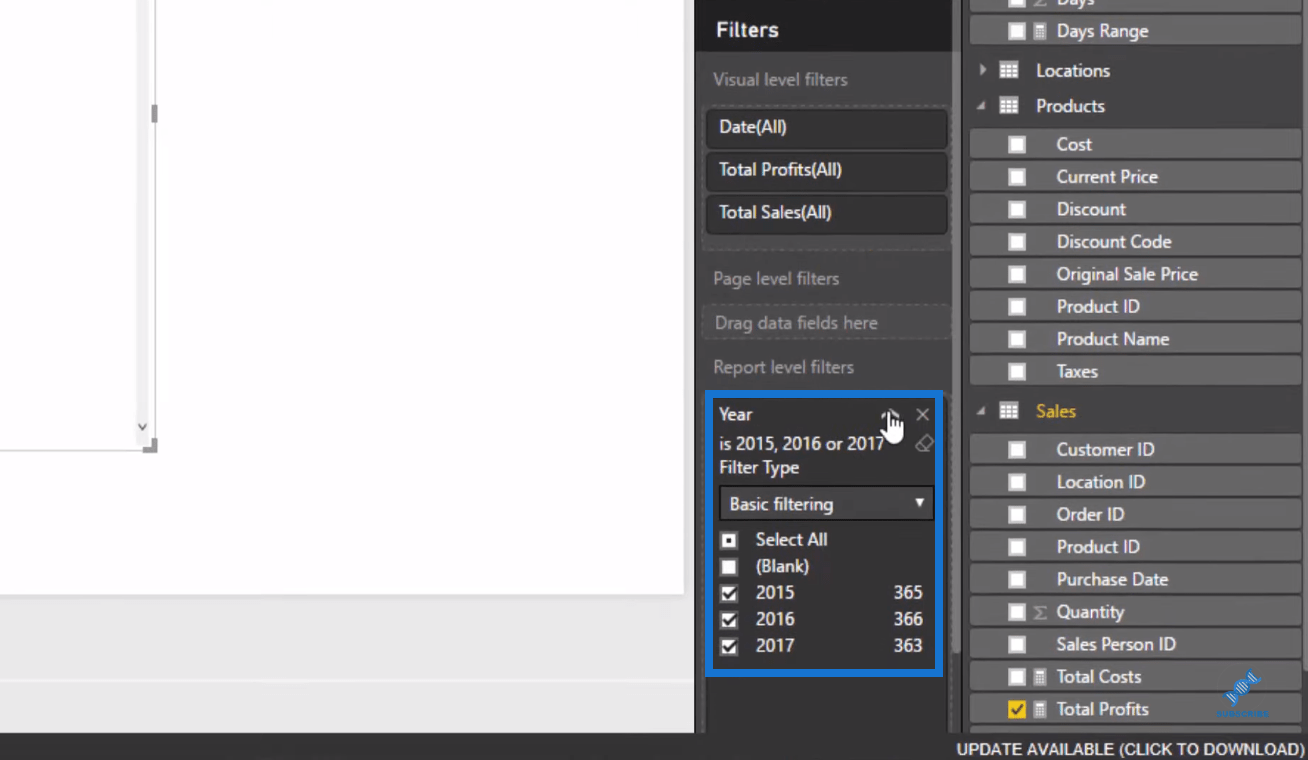This screenshot has width=1308, height=760.
Task: Uncheck the Total Profits field checkbox
Action: (1017, 709)
